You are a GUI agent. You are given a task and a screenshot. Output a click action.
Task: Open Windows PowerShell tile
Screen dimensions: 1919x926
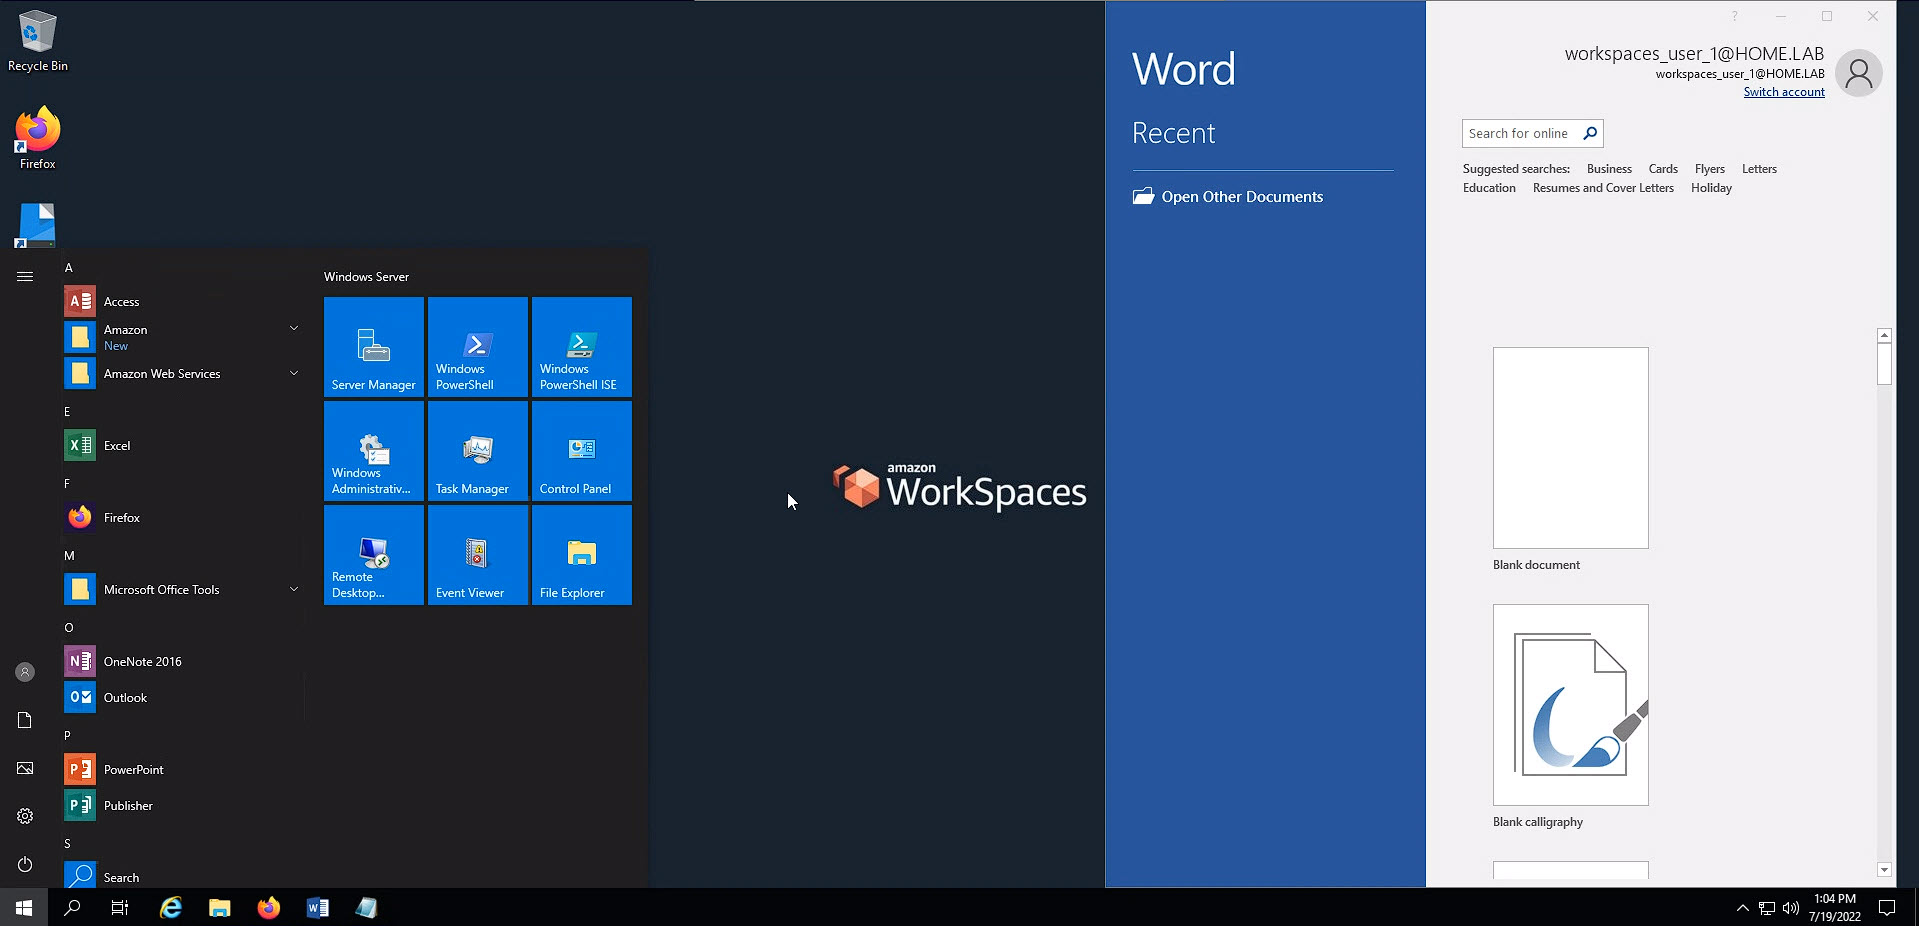477,346
